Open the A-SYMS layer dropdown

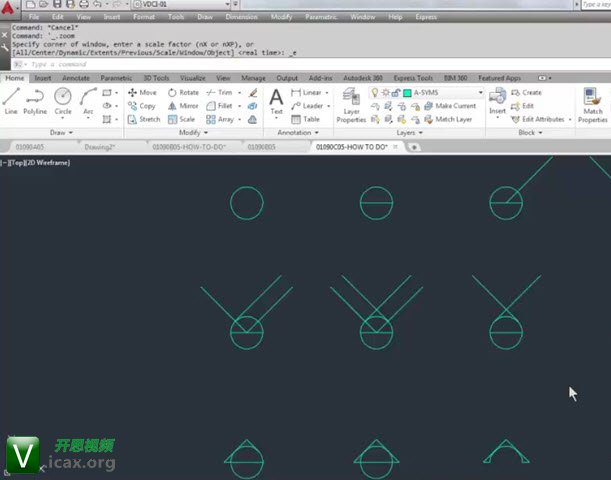click(480, 92)
